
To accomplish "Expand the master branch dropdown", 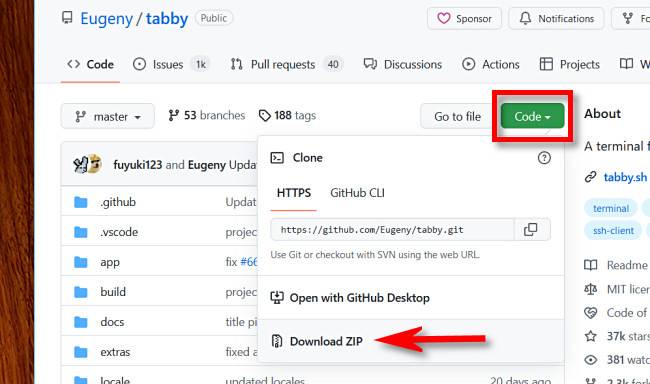I will point(108,117).
